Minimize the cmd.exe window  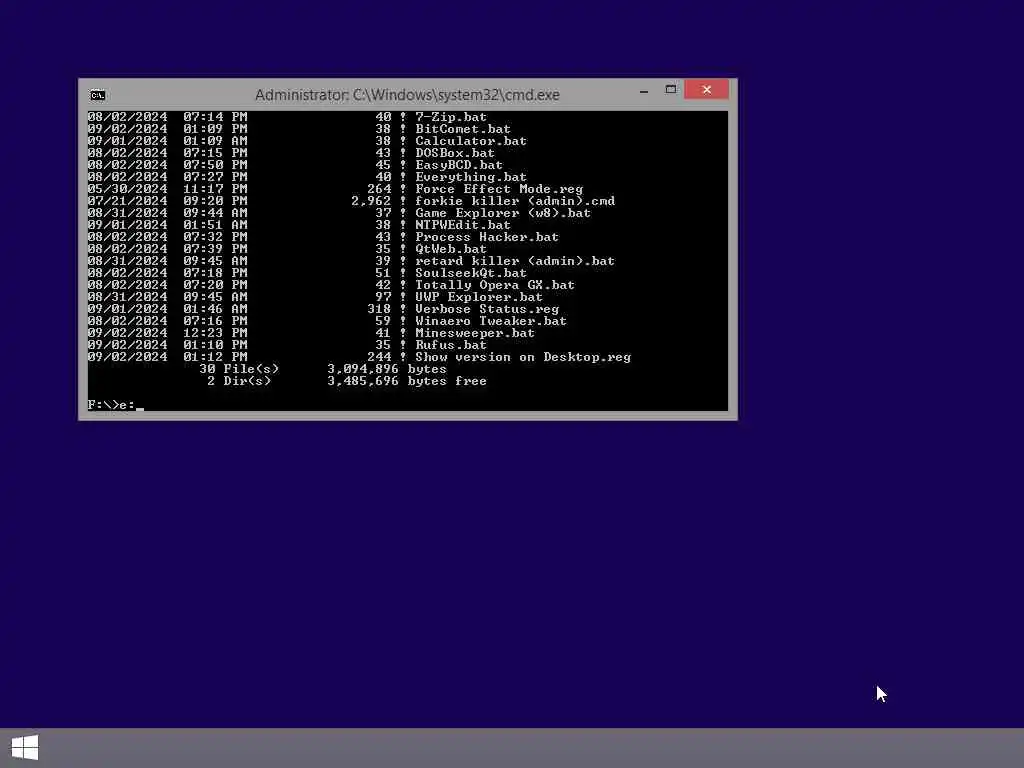click(x=644, y=90)
